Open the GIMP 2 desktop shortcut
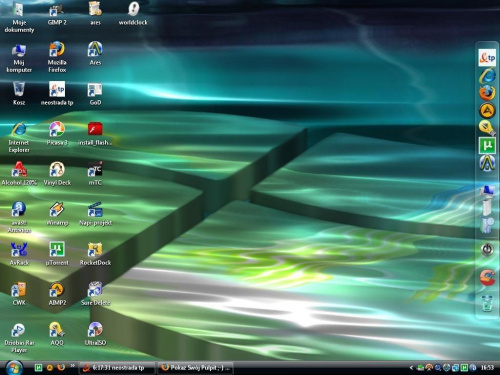500x375 pixels. coord(57,14)
